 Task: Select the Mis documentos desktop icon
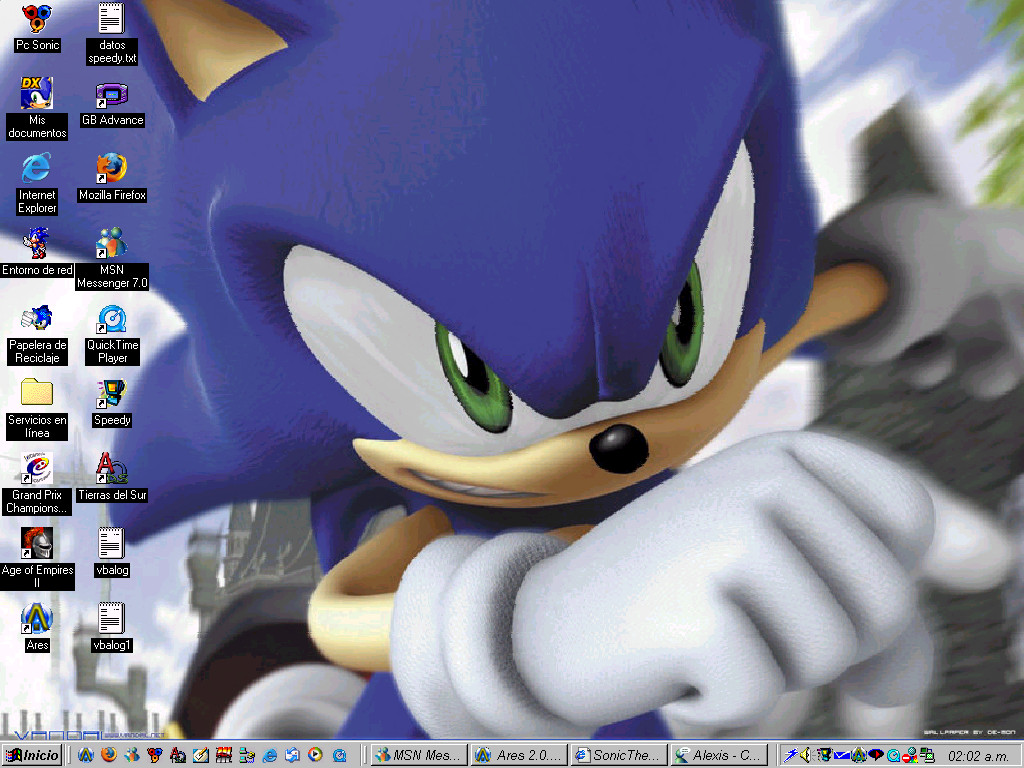[x=37, y=108]
